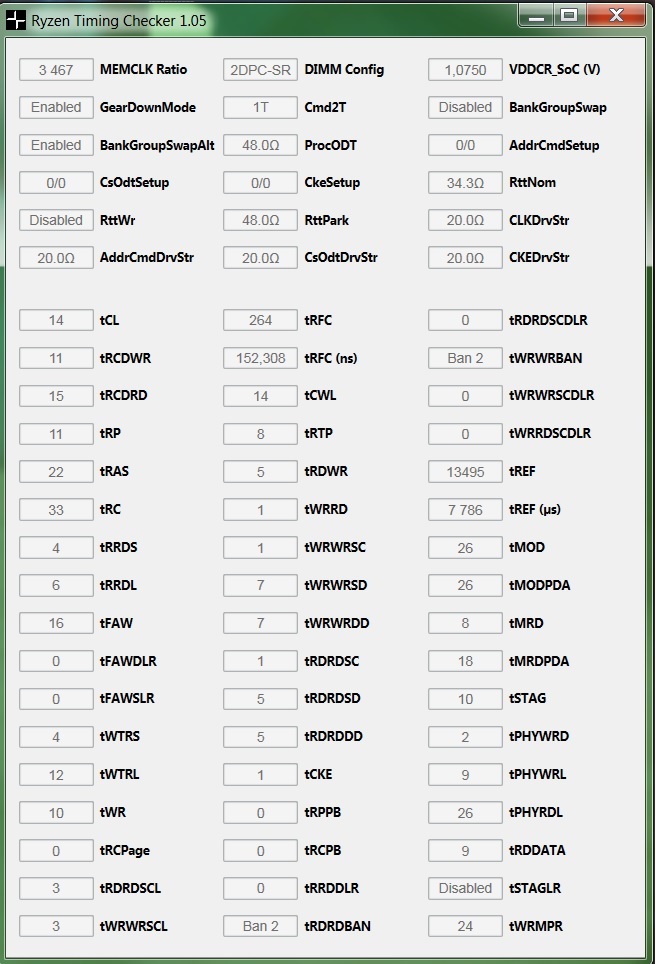
Task: Click the VDDCR_SoC voltage value field
Action: 465,70
